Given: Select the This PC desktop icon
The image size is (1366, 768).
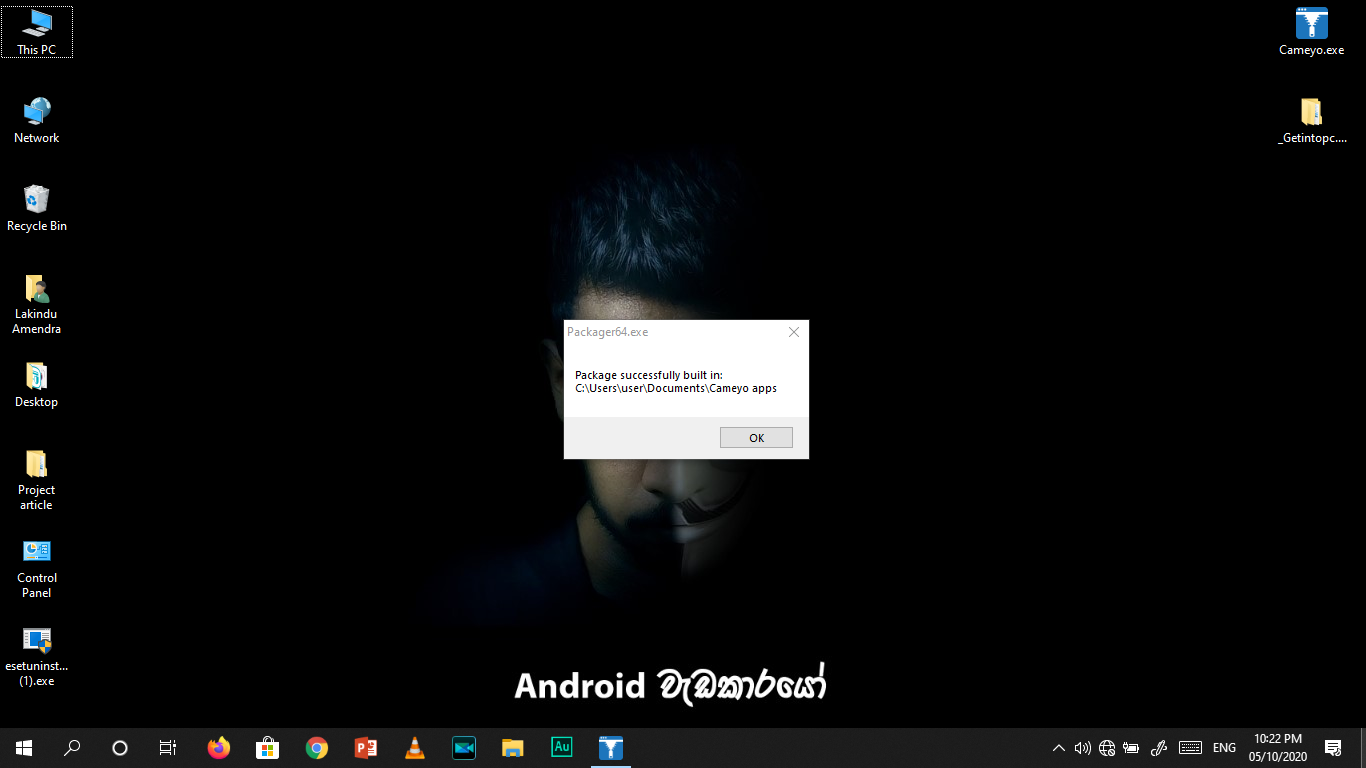Looking at the screenshot, I should tap(37, 32).
